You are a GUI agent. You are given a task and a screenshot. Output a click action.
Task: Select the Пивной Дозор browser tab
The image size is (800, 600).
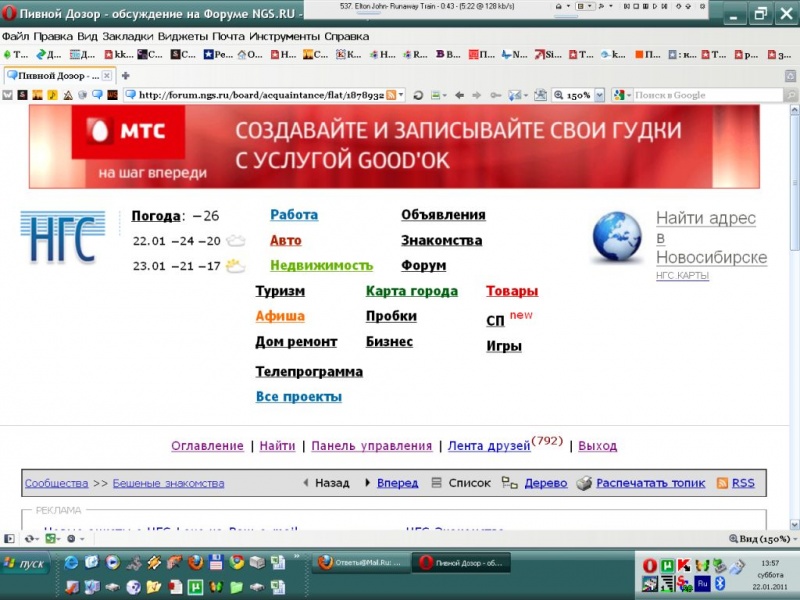pos(58,75)
